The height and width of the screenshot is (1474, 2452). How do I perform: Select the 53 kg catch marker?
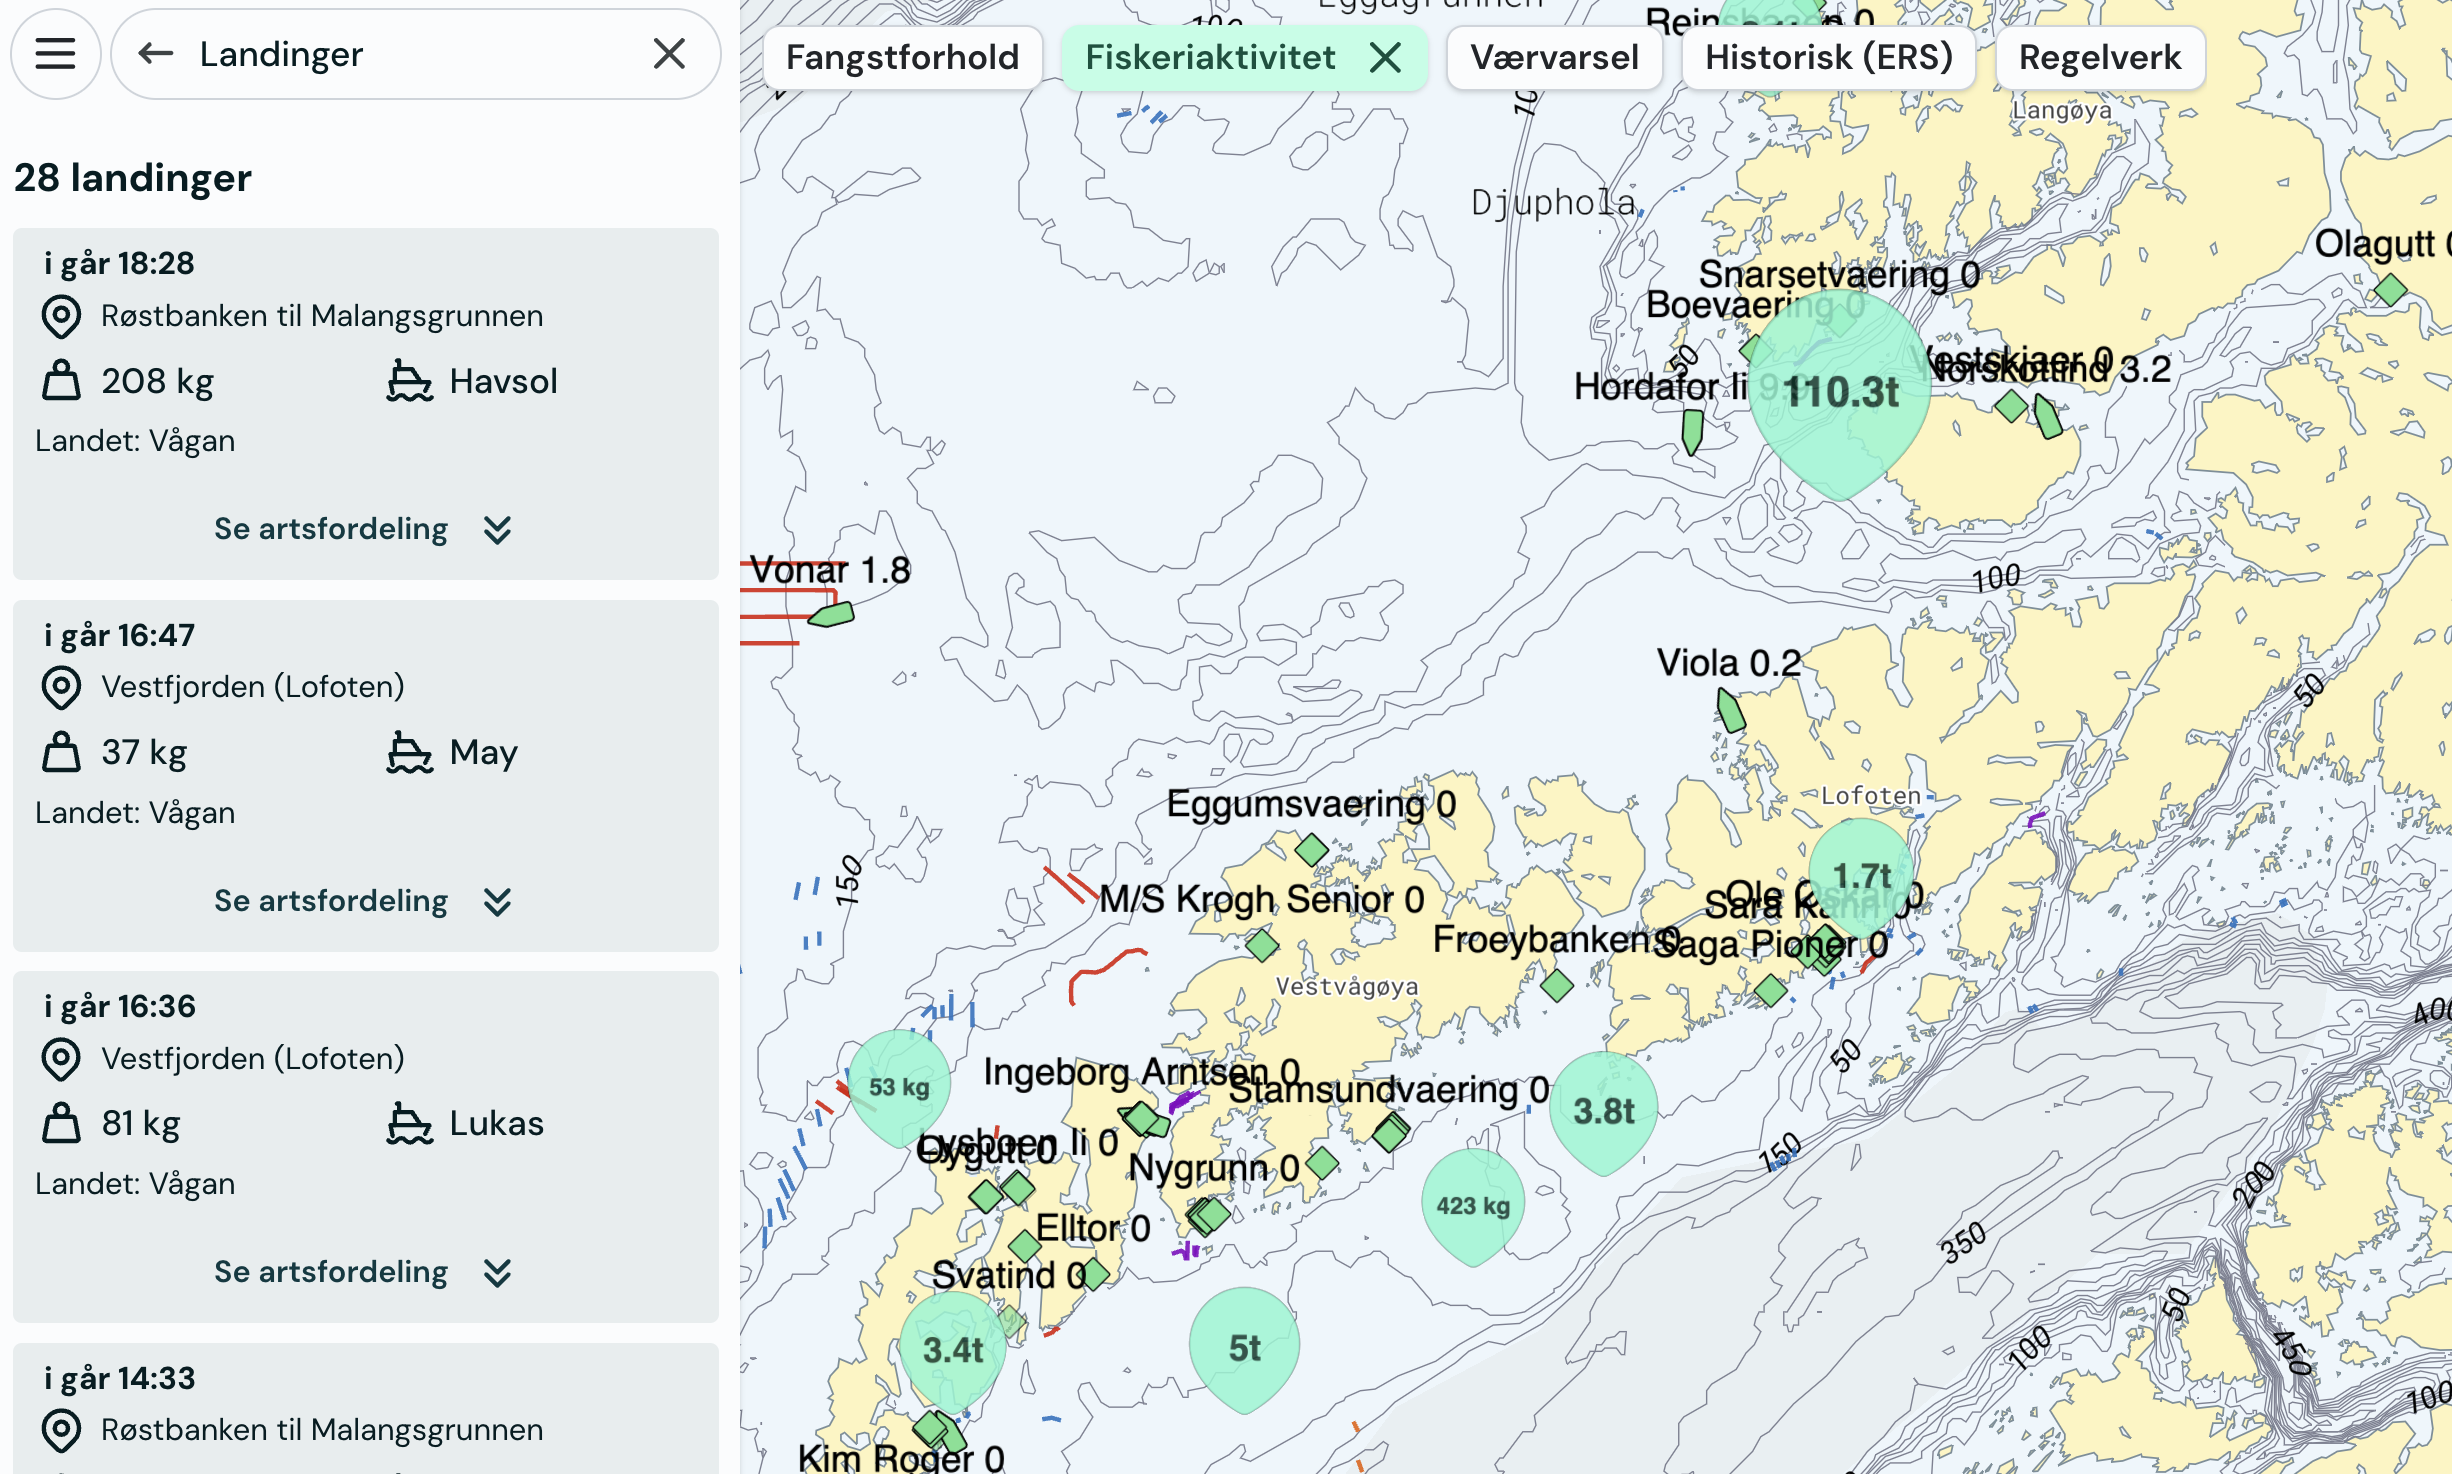898,1086
